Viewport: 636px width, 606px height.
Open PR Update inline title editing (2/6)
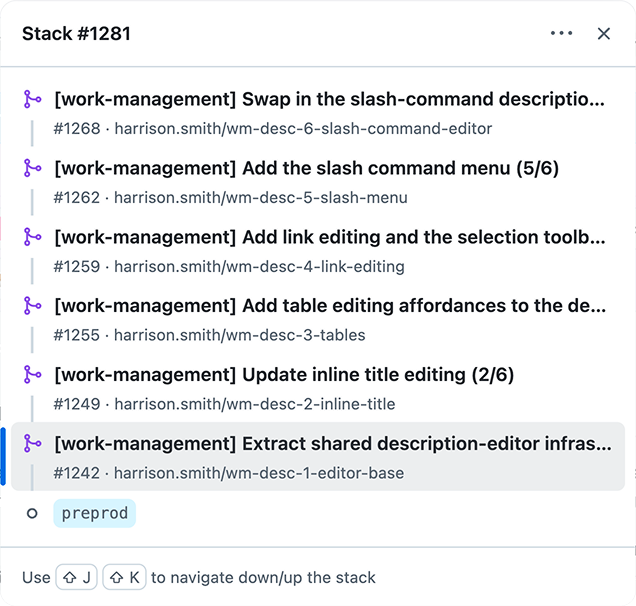coord(284,374)
